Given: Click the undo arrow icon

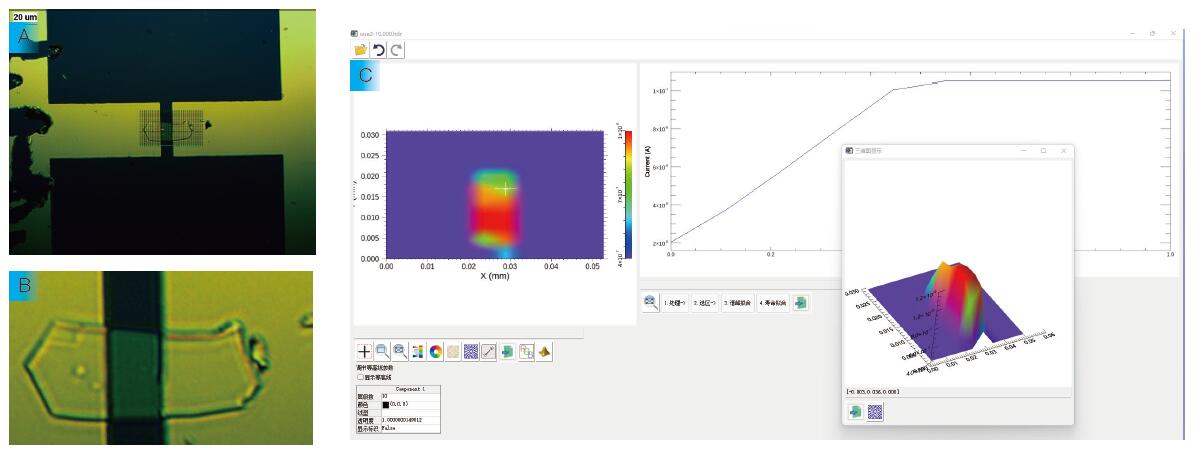Looking at the screenshot, I should click(x=379, y=50).
